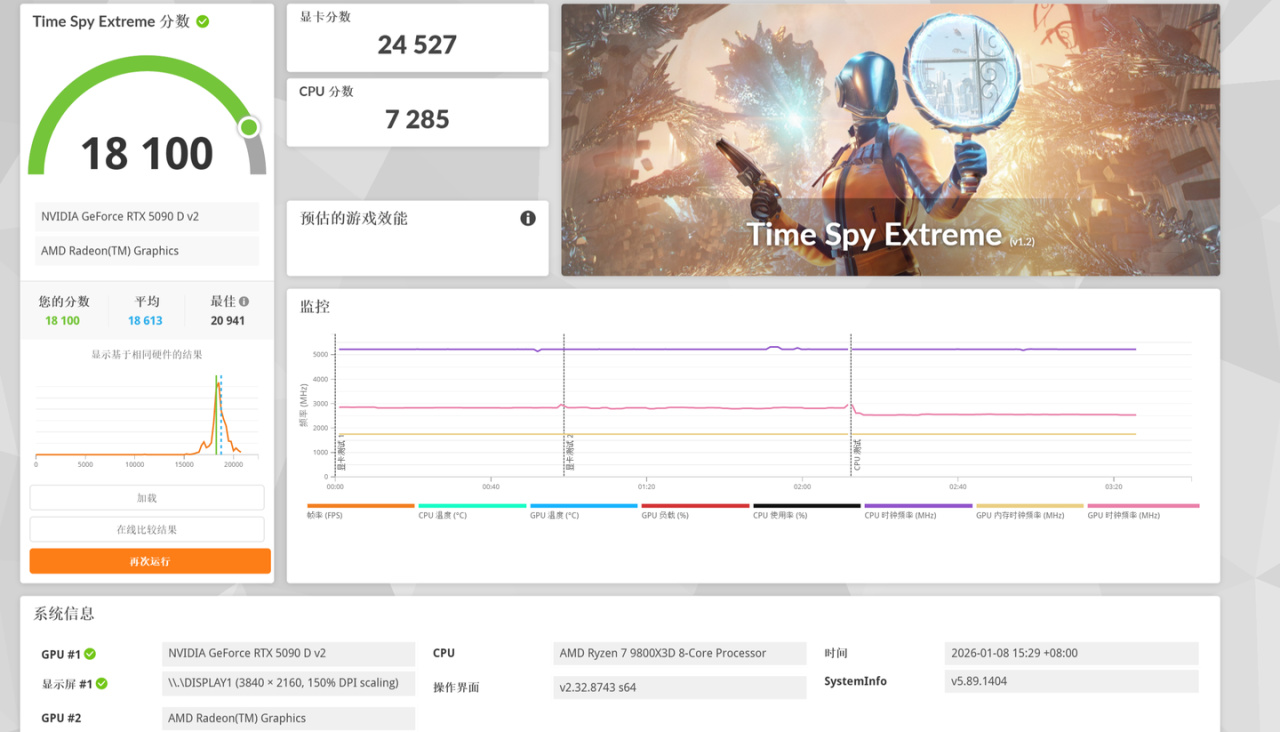Viewport: 1280px width, 732px height.
Task: Click the Time Spy Extreme banner image
Action: [890, 140]
